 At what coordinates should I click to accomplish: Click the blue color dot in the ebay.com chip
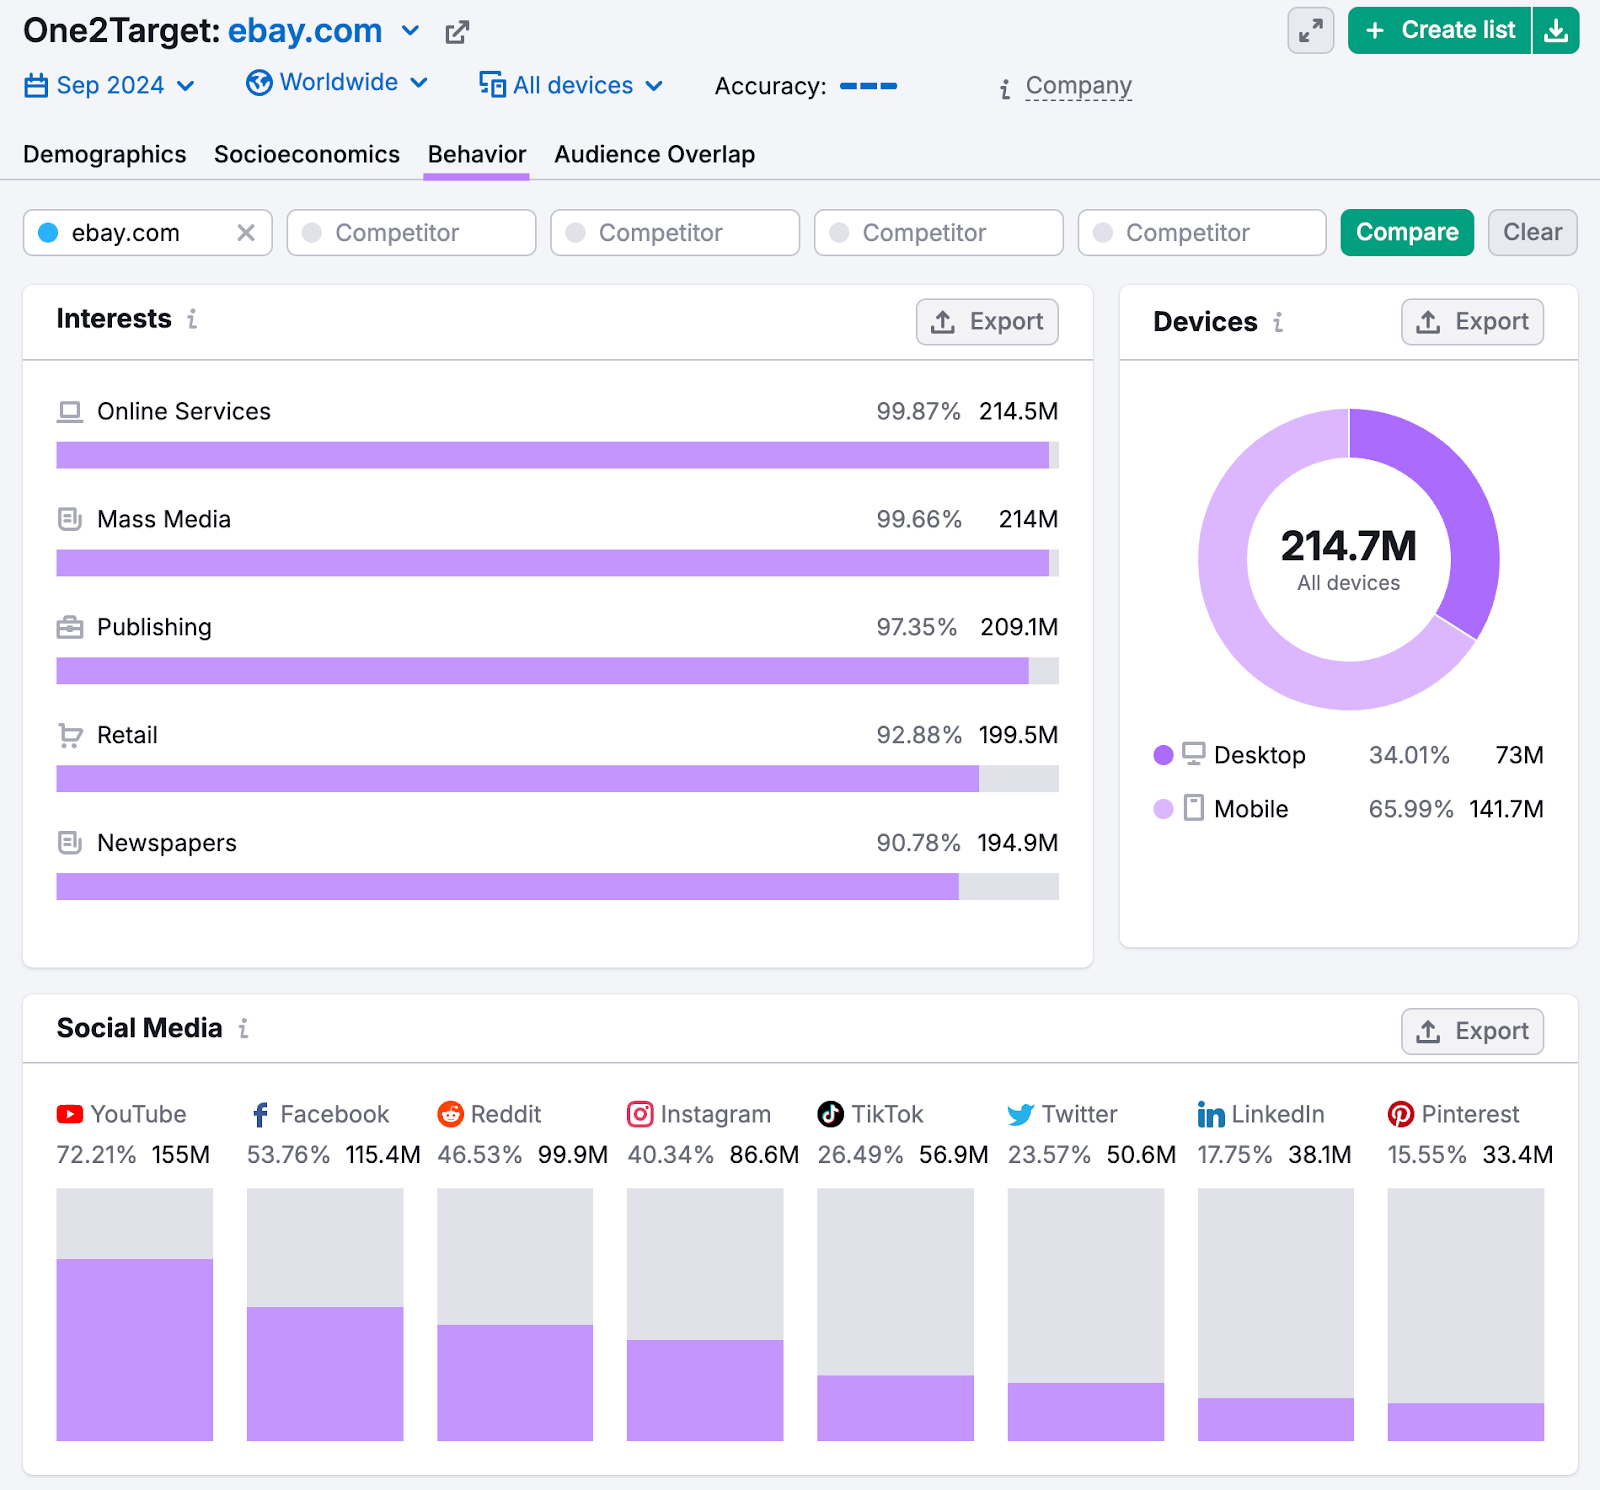46,232
